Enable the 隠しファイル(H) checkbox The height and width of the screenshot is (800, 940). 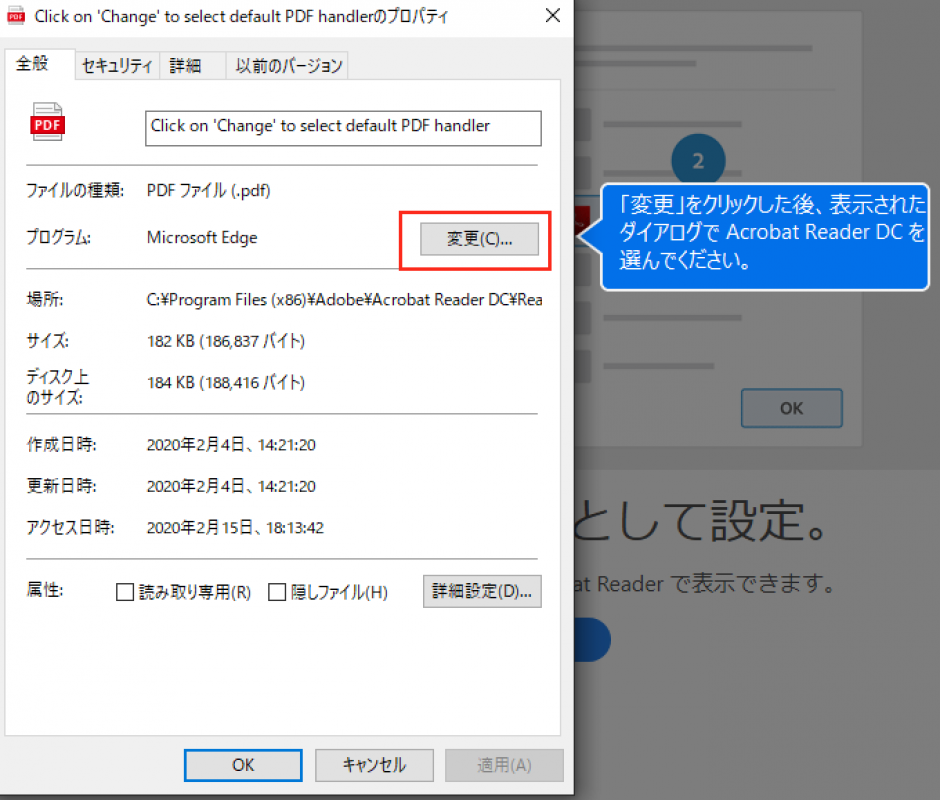(277, 592)
